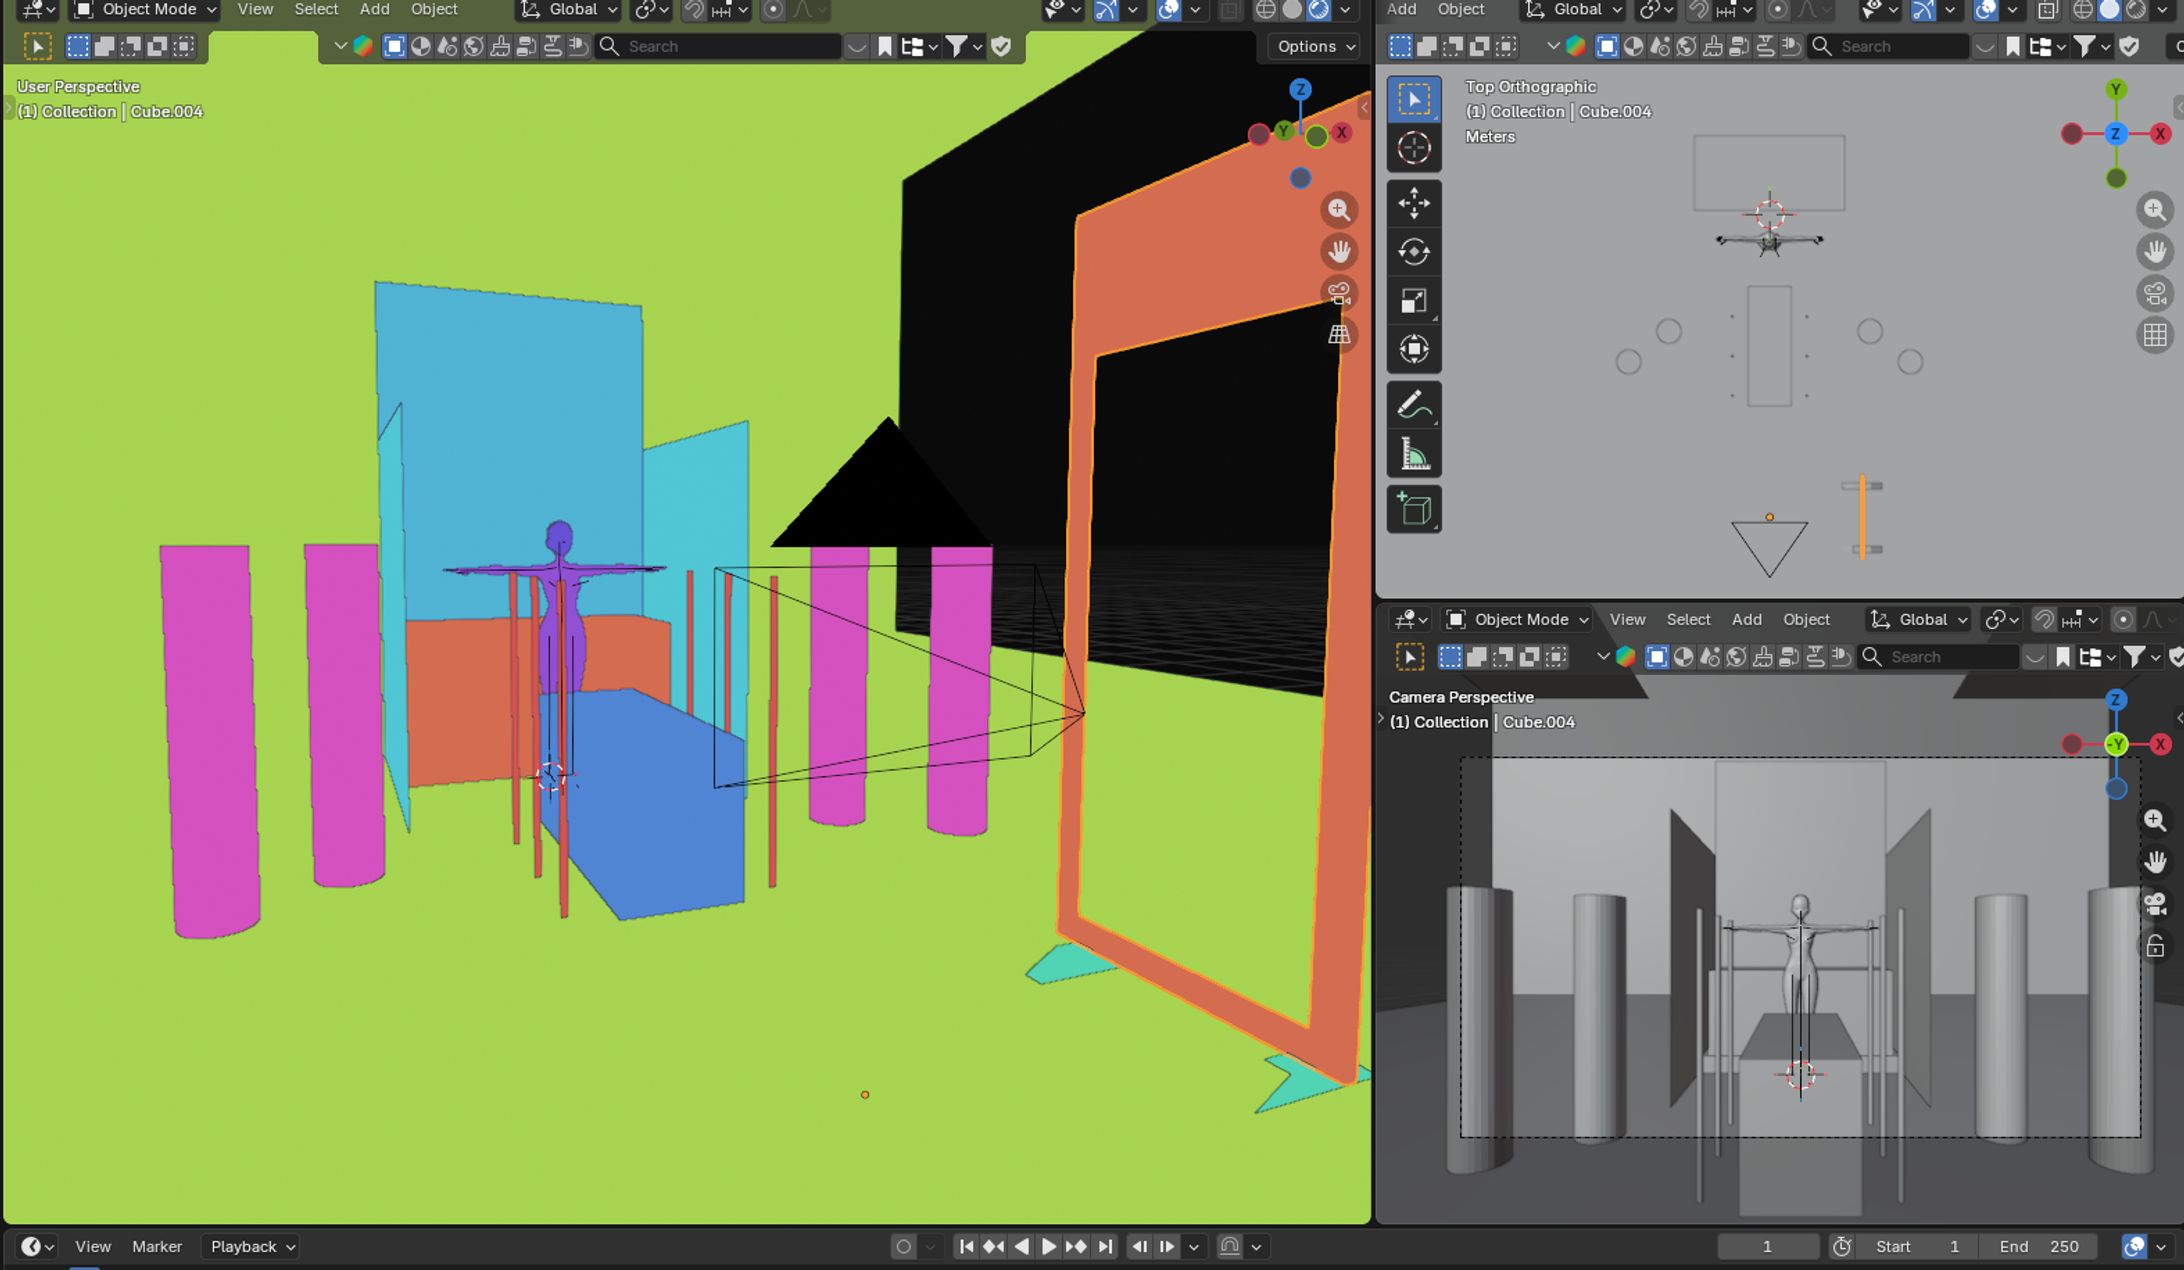2184x1270 pixels.
Task: Toggle camera view with the camera icon
Action: click(x=1339, y=292)
